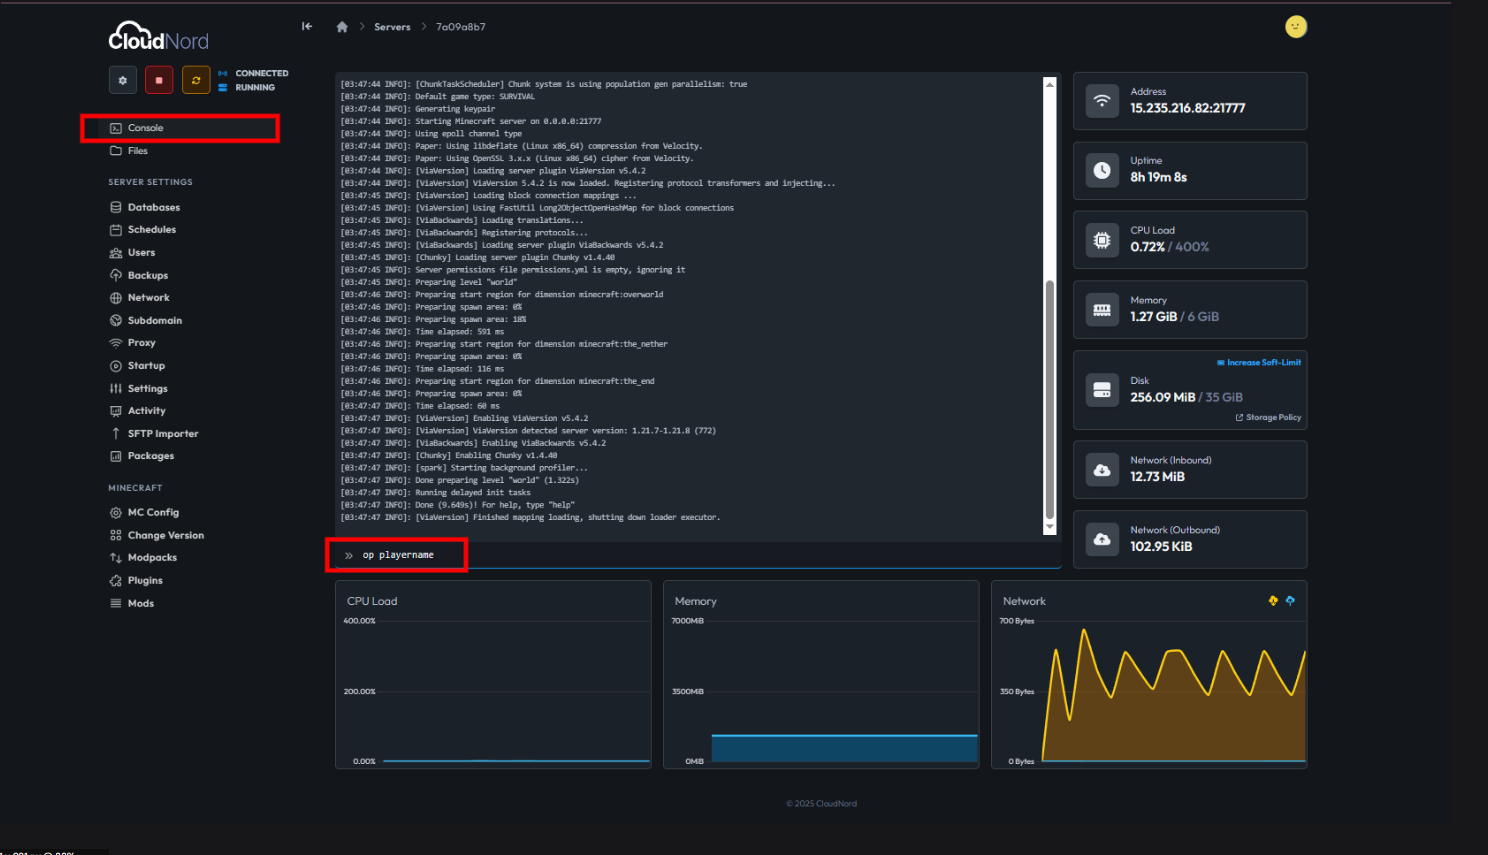The height and width of the screenshot is (855, 1488).
Task: Open the Network settings page
Action: (x=148, y=298)
